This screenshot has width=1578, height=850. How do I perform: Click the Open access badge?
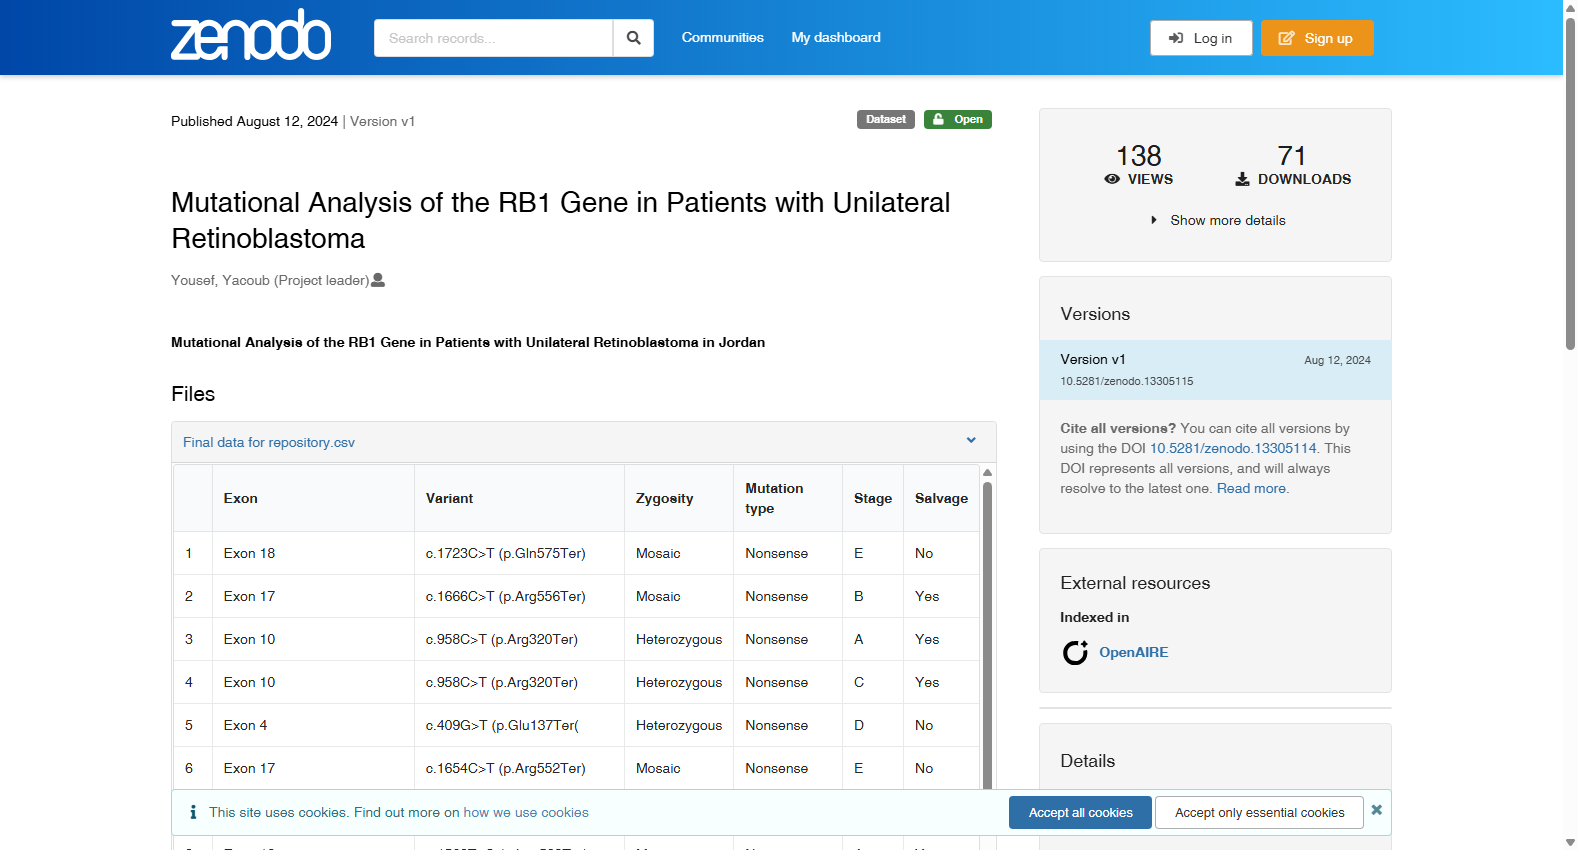pyautogui.click(x=958, y=119)
